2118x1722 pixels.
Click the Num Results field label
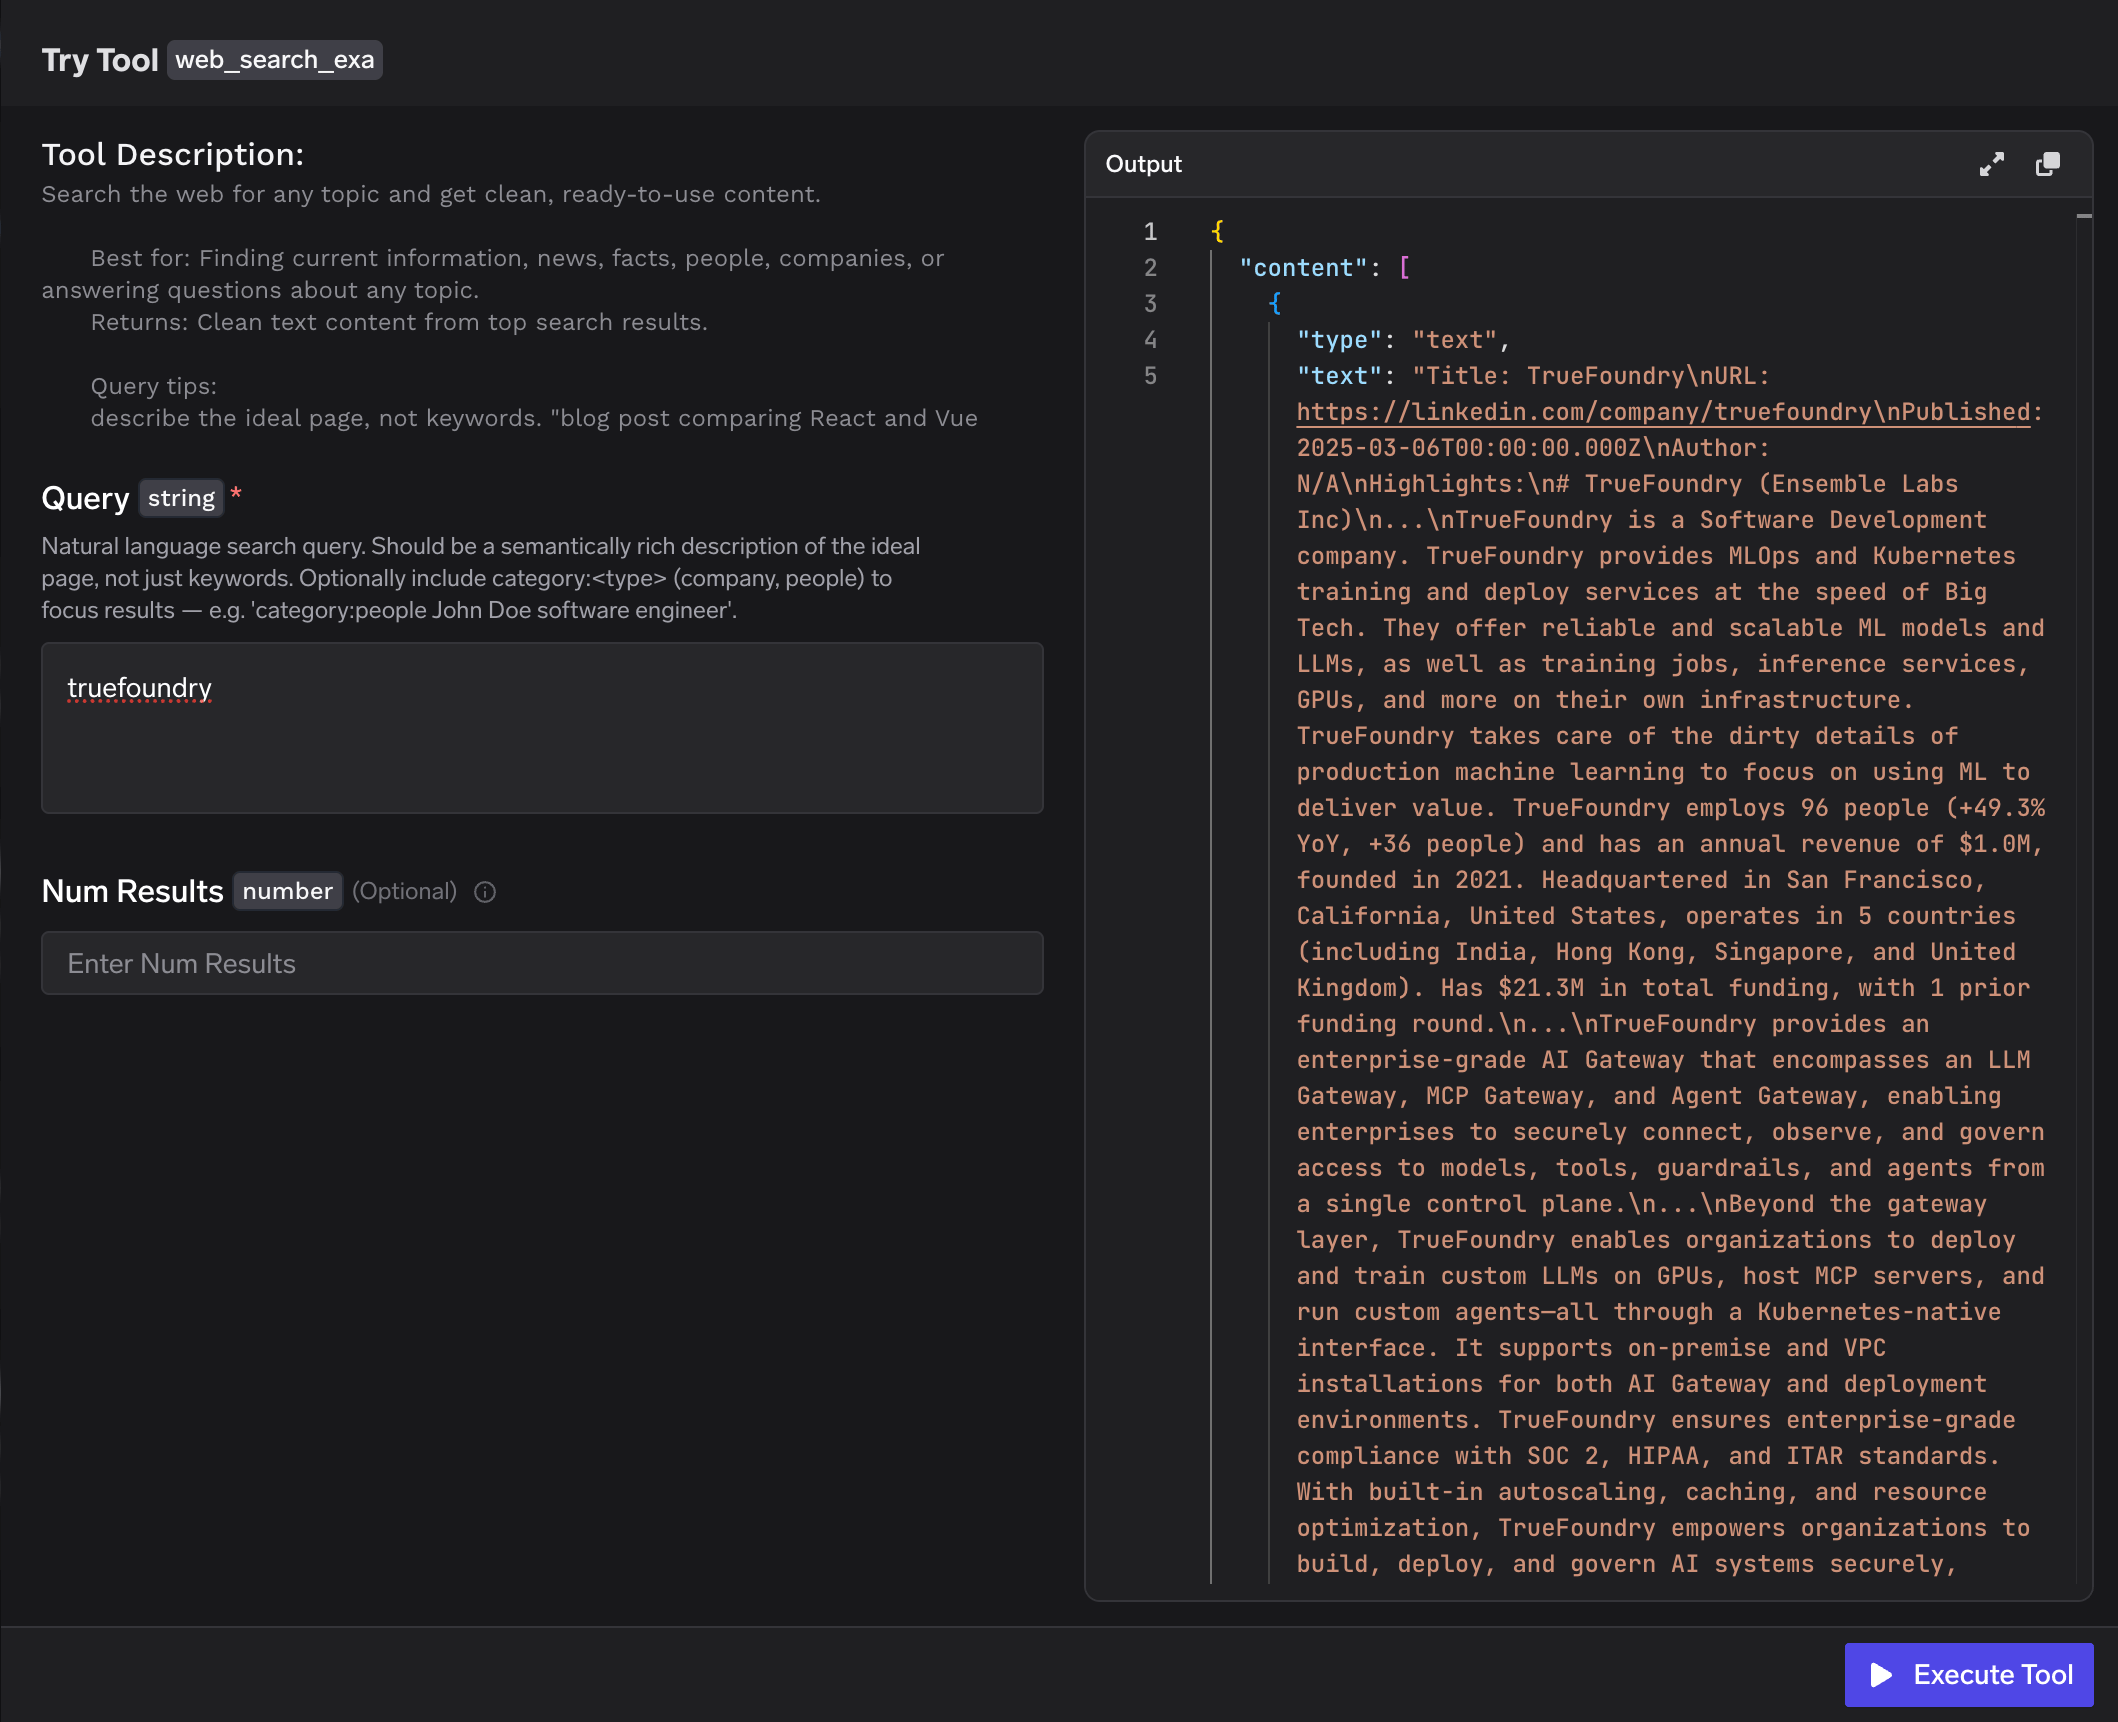[132, 891]
